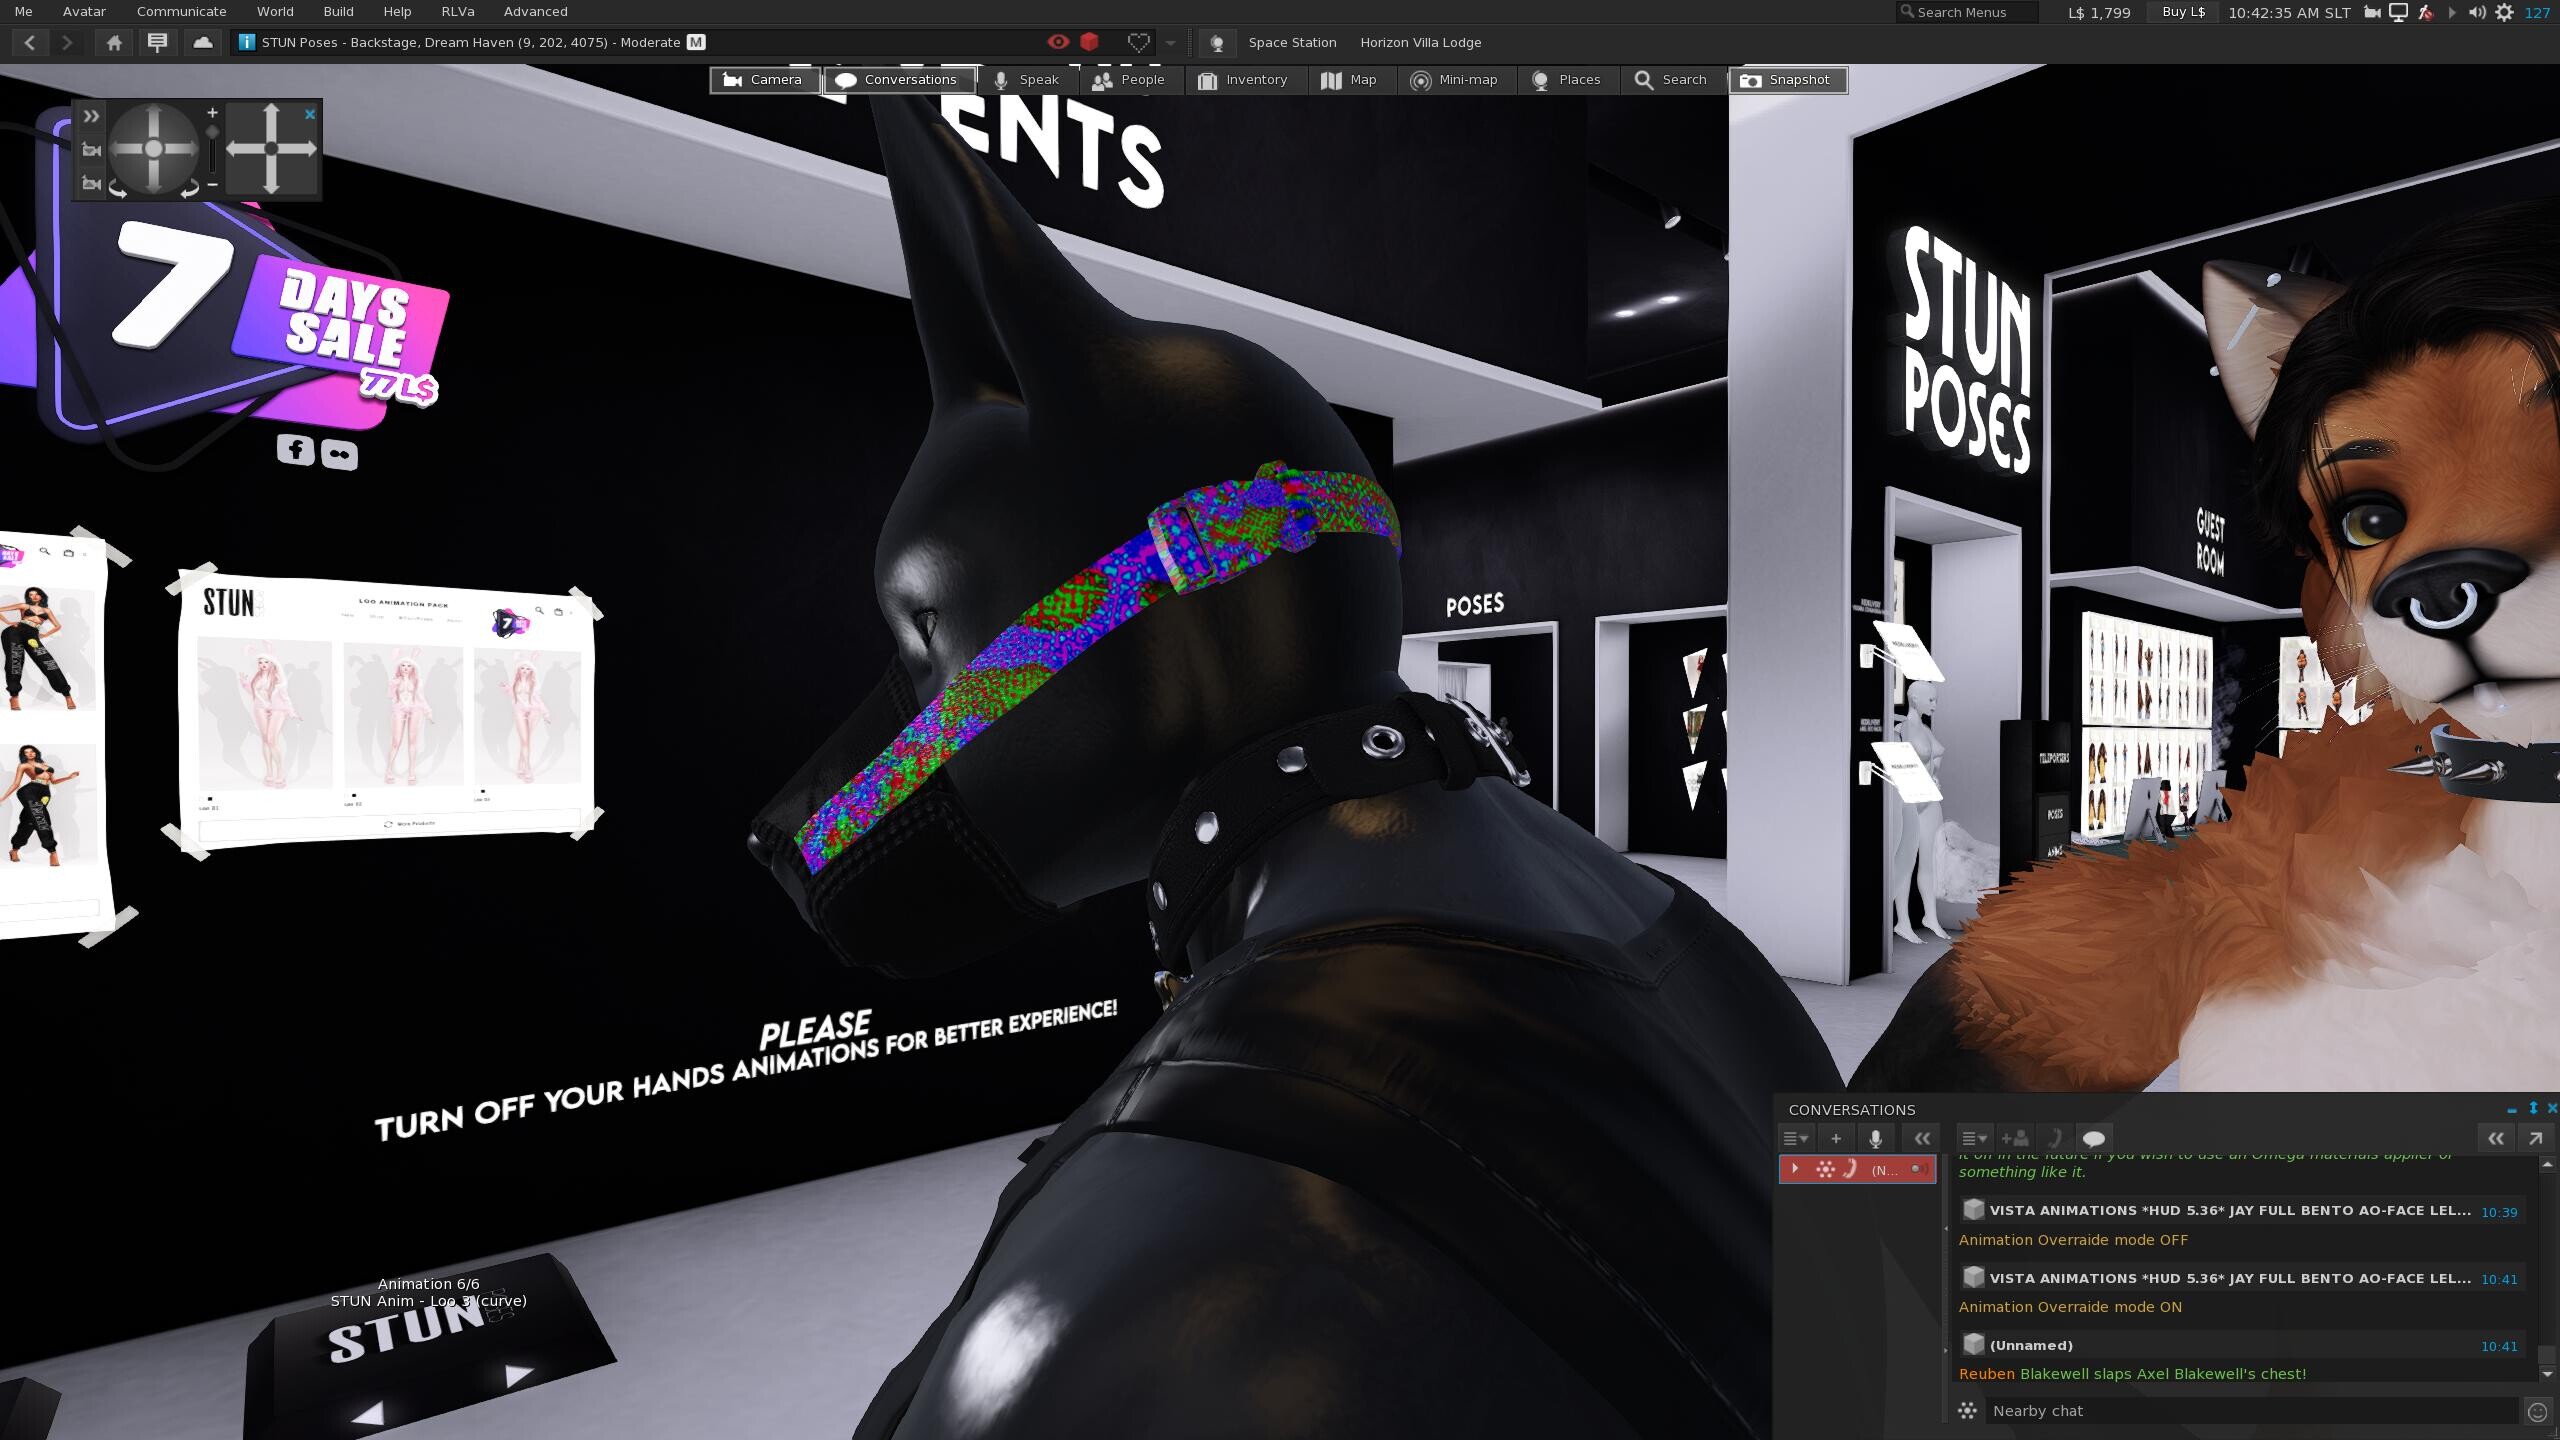Click the Home teleport icon
Screen dimensions: 2560x1440
tap(114, 42)
